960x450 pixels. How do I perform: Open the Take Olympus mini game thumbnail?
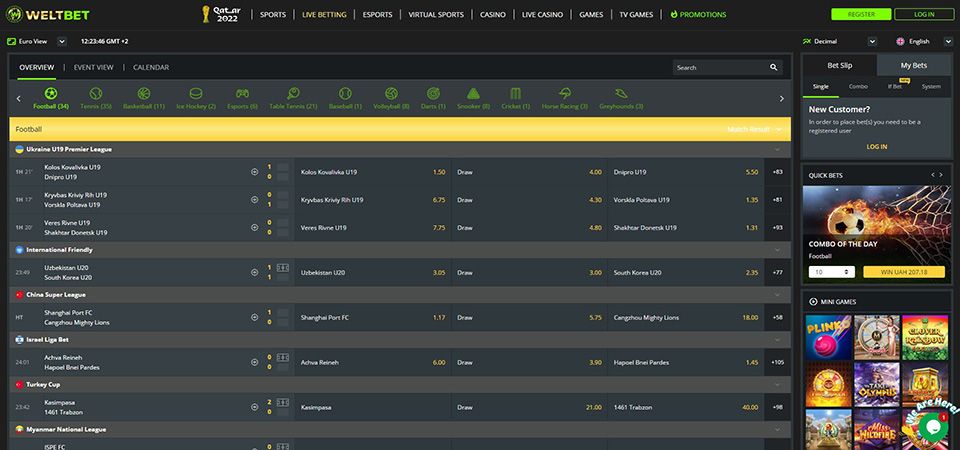(877, 384)
